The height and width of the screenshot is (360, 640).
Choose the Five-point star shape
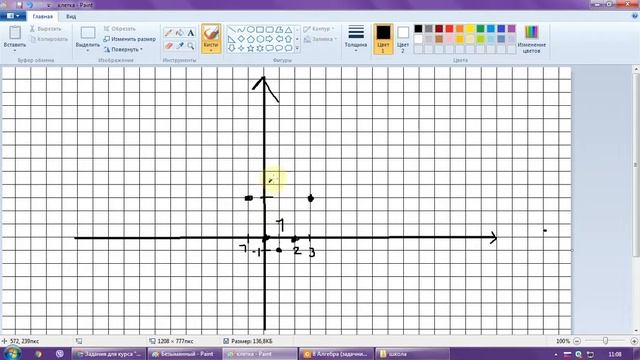(250, 48)
